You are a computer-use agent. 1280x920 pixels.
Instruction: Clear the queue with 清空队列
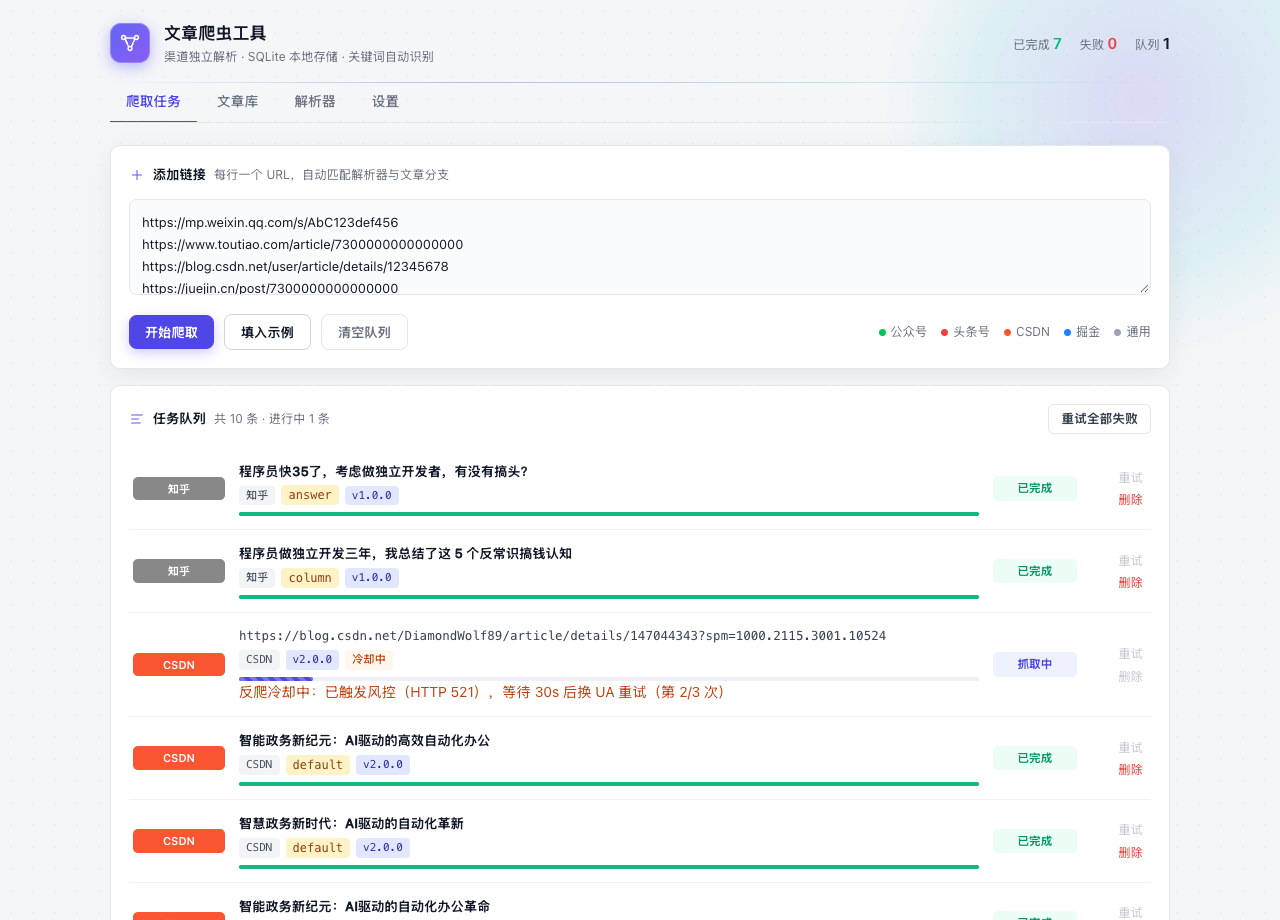[364, 332]
